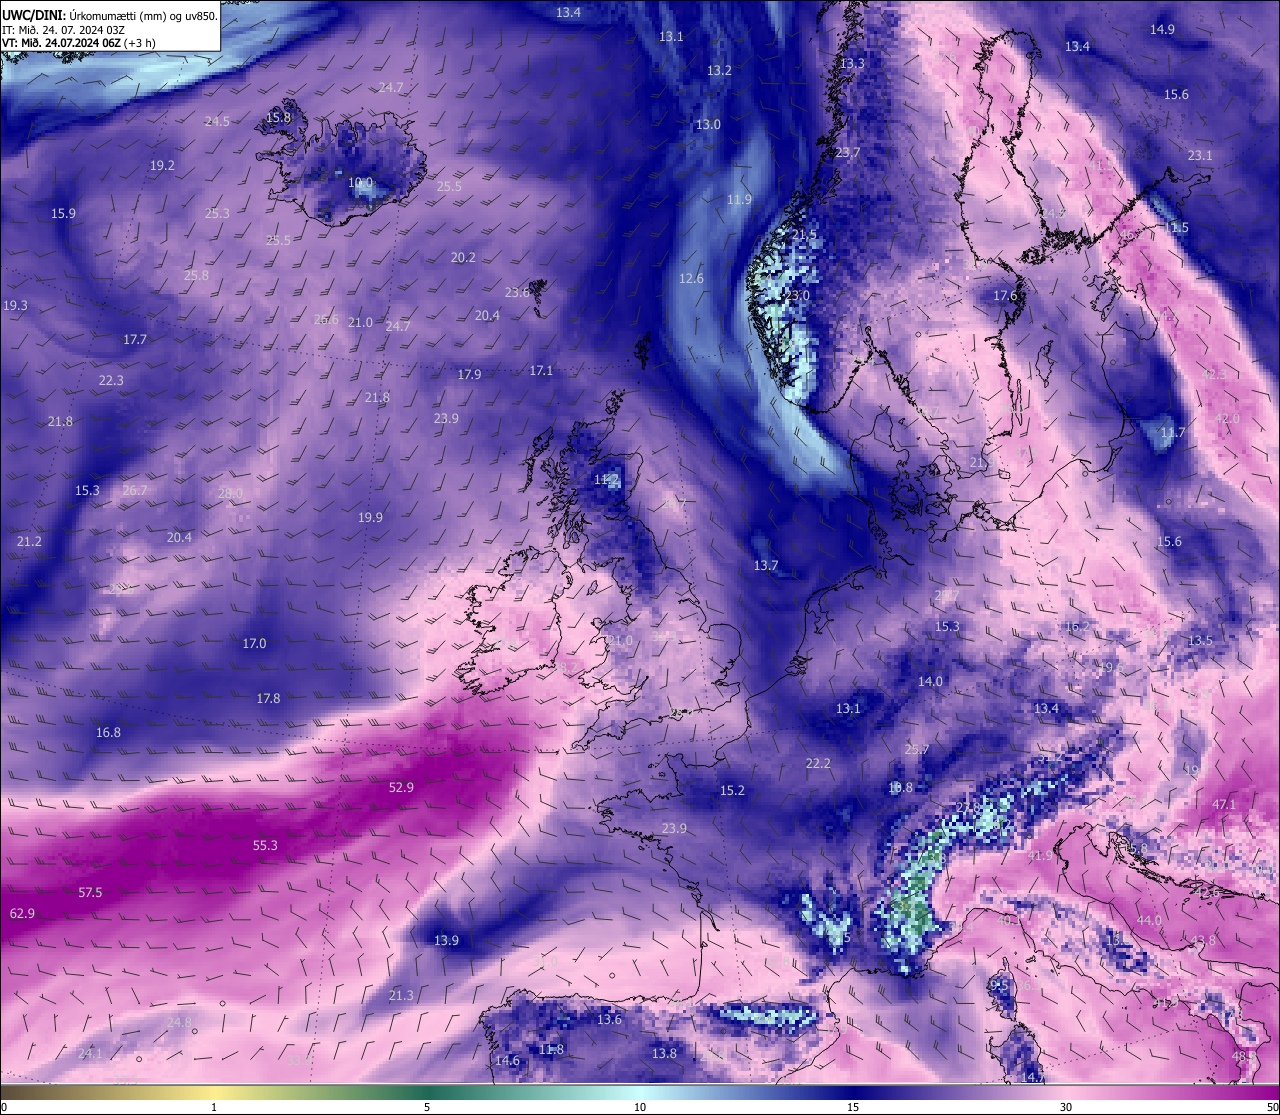Image resolution: width=1280 pixels, height=1115 pixels.
Task: Click the 11.7 value on the map
Action: [x=1172, y=432]
